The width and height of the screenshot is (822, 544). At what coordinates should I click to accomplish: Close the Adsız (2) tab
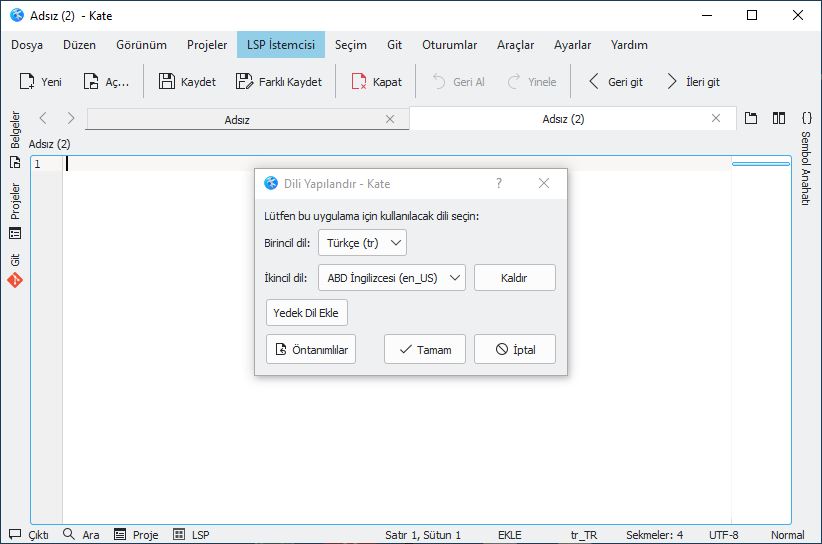pyautogui.click(x=716, y=118)
